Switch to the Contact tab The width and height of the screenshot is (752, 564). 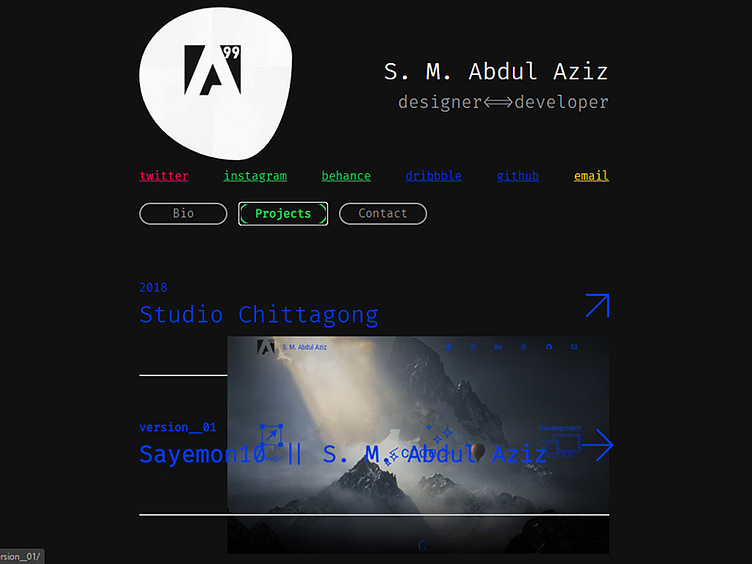point(383,213)
